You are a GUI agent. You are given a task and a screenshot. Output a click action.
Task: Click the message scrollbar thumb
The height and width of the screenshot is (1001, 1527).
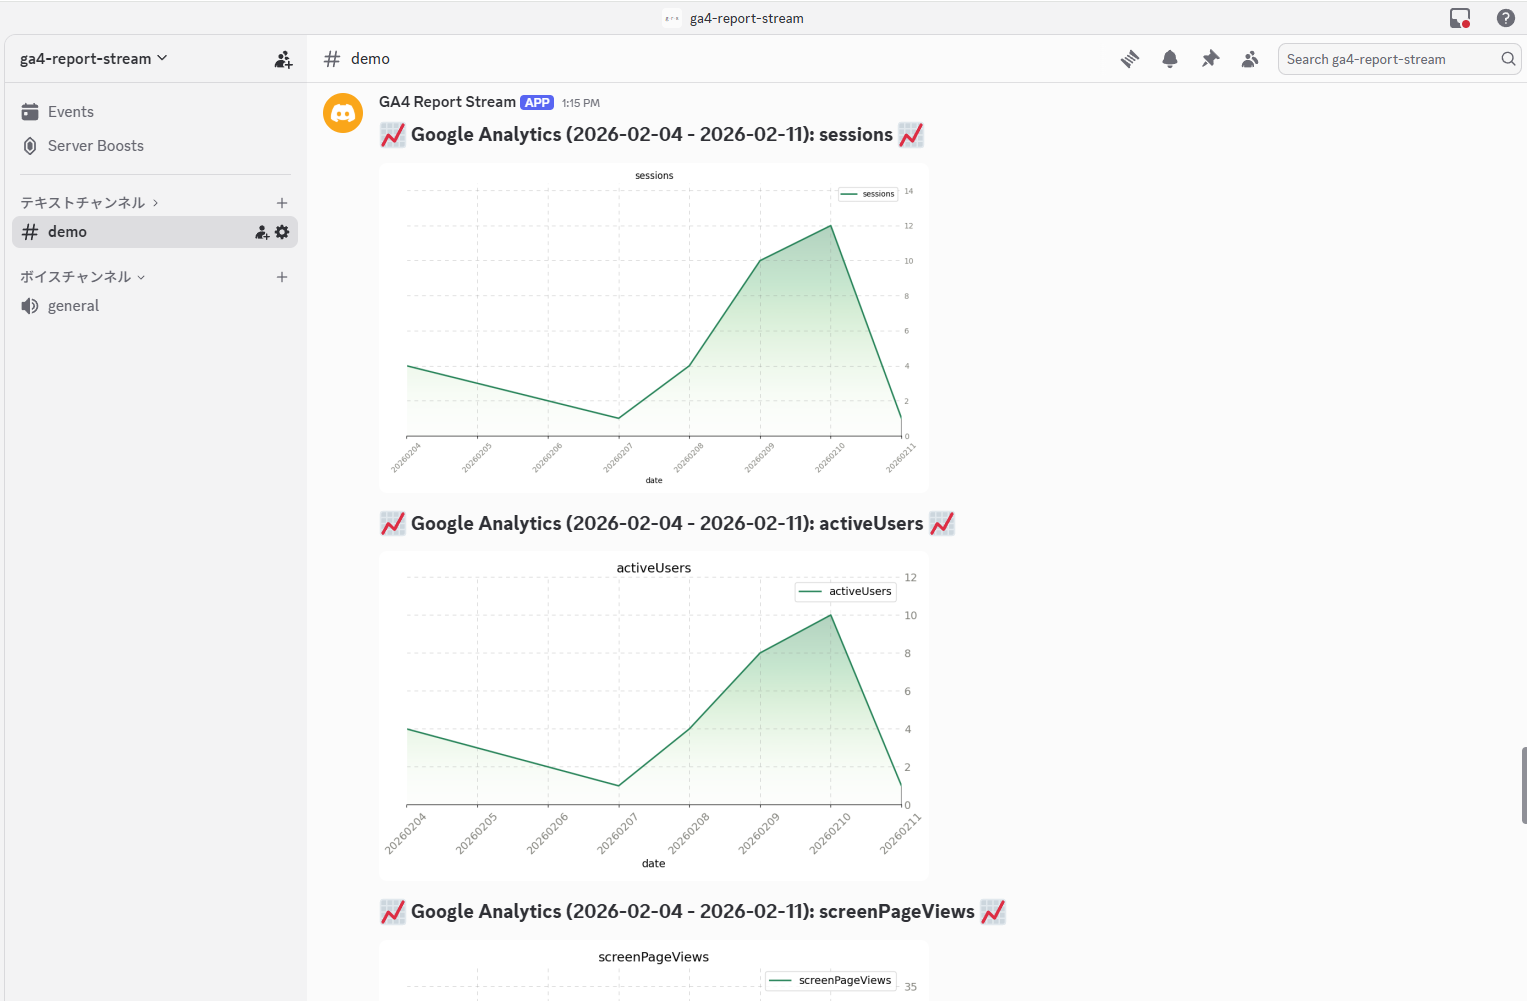(1523, 785)
